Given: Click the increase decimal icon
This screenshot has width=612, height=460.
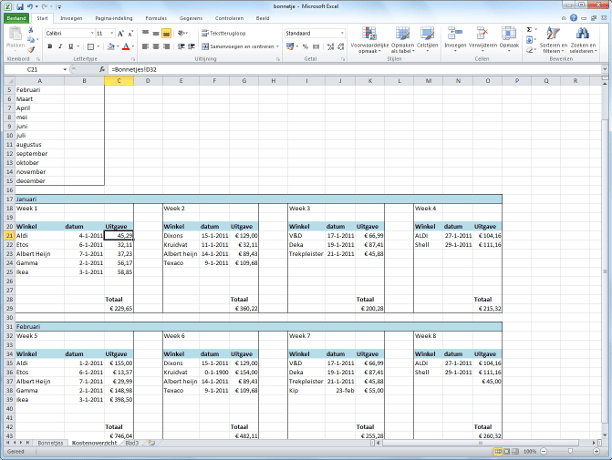Looking at the screenshot, I should [x=330, y=46].
